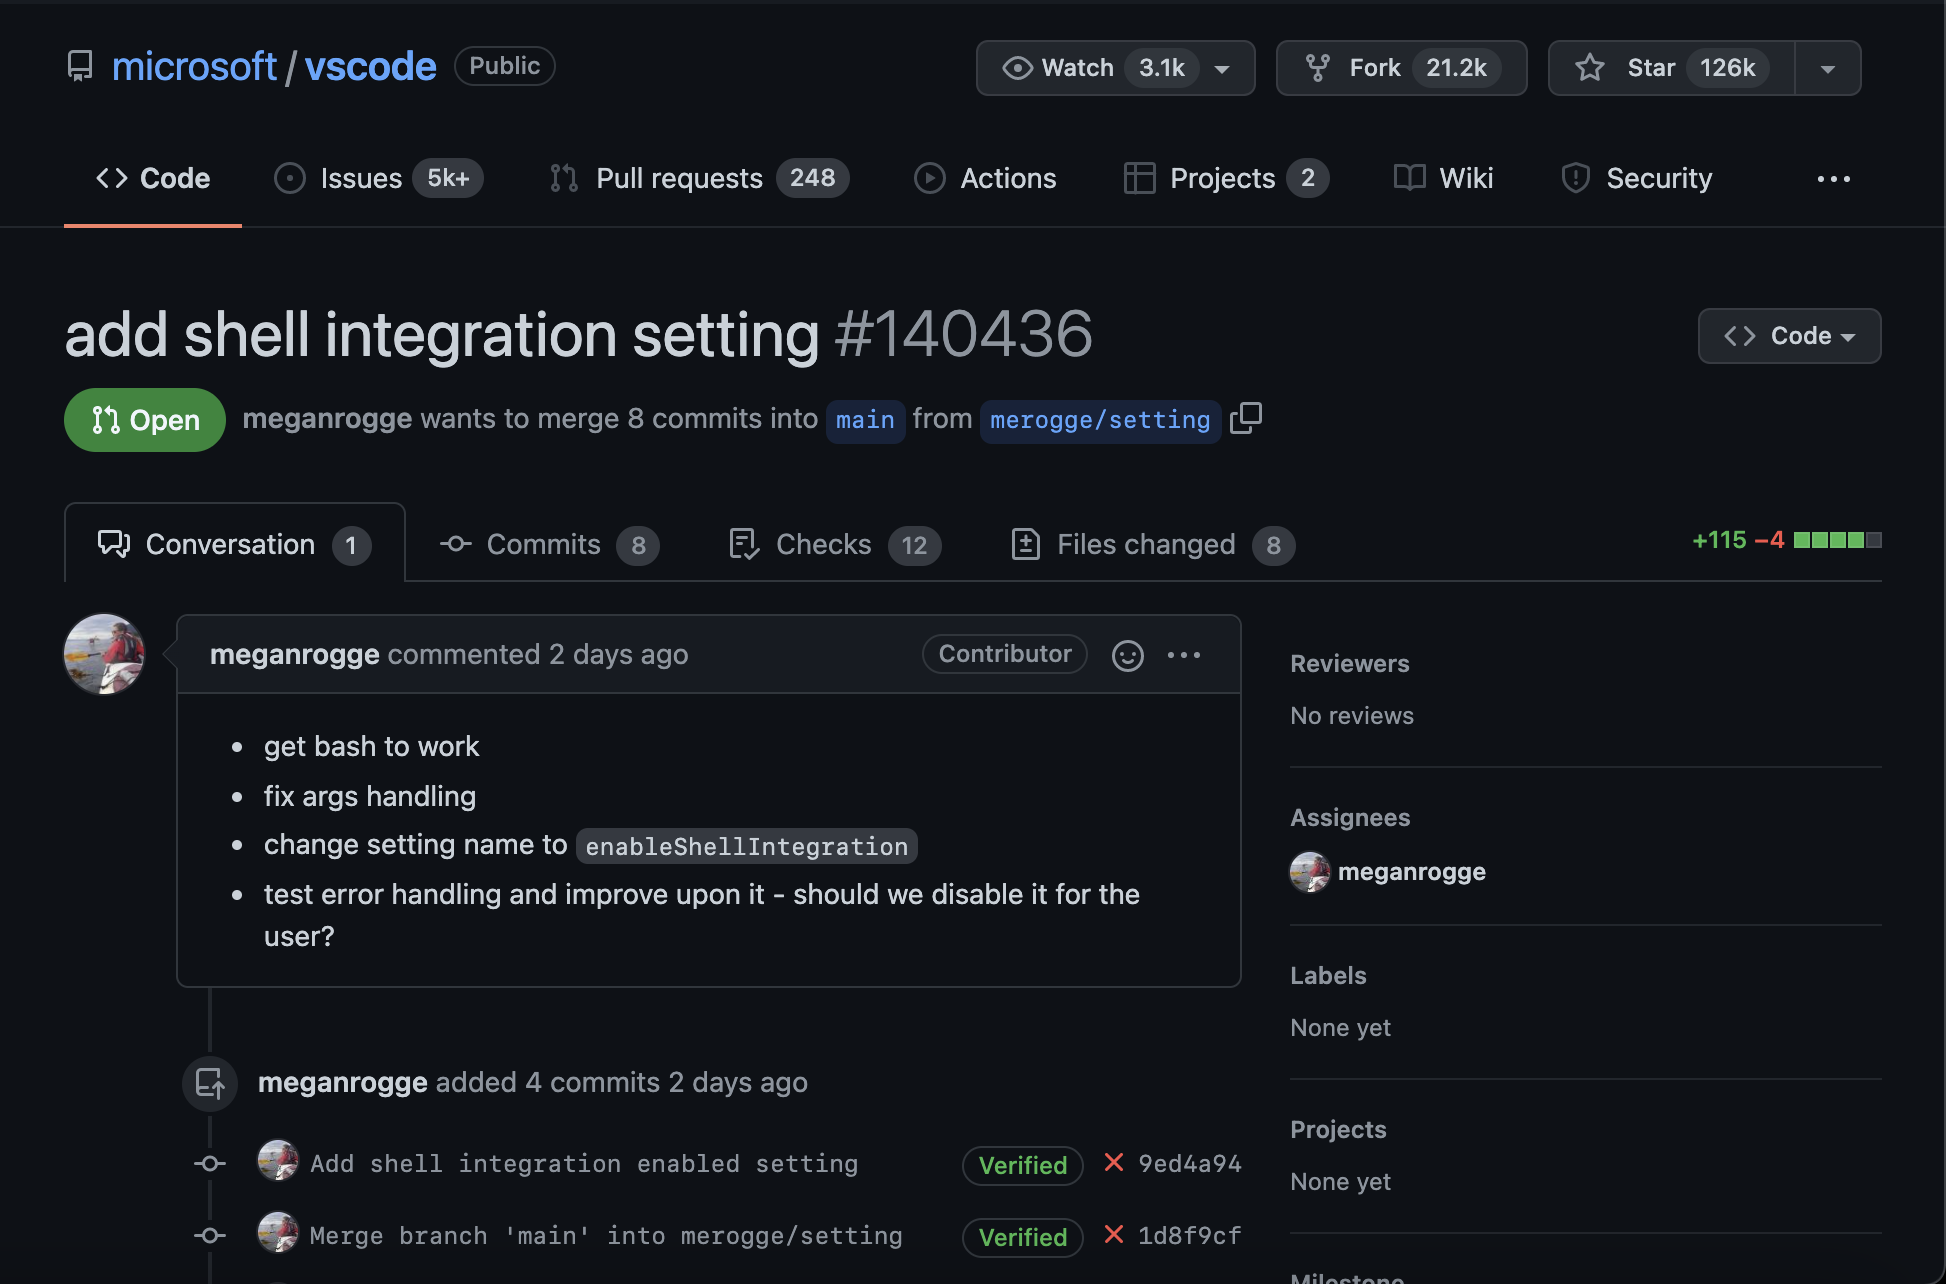
Task: Click the diffstat color bar blocks
Action: [1837, 540]
